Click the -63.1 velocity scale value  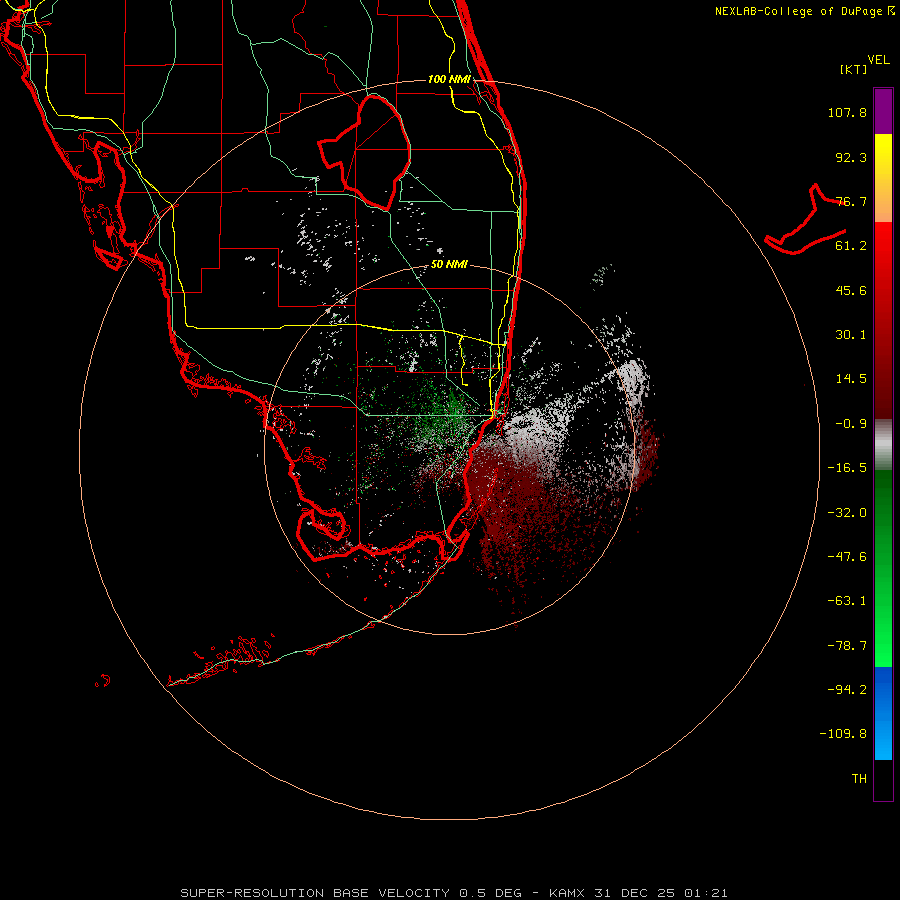coord(847,601)
